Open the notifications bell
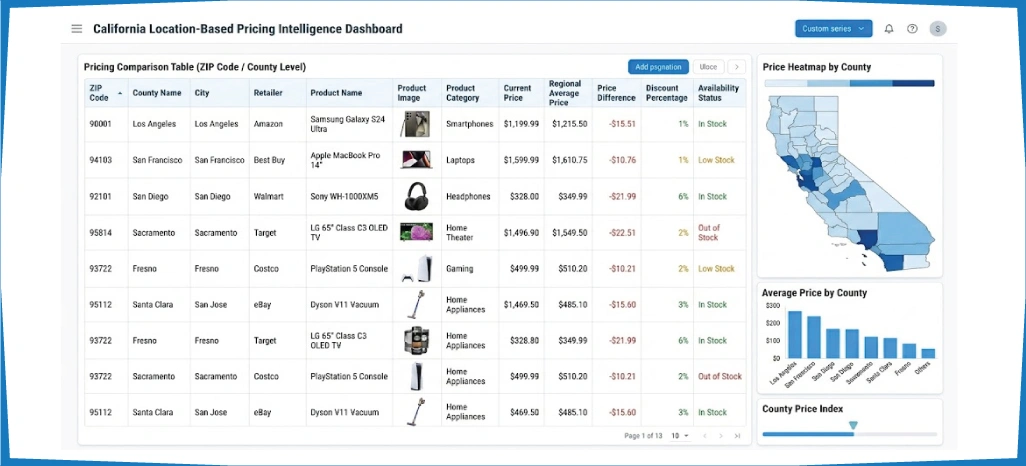The height and width of the screenshot is (466, 1026). pos(889,29)
